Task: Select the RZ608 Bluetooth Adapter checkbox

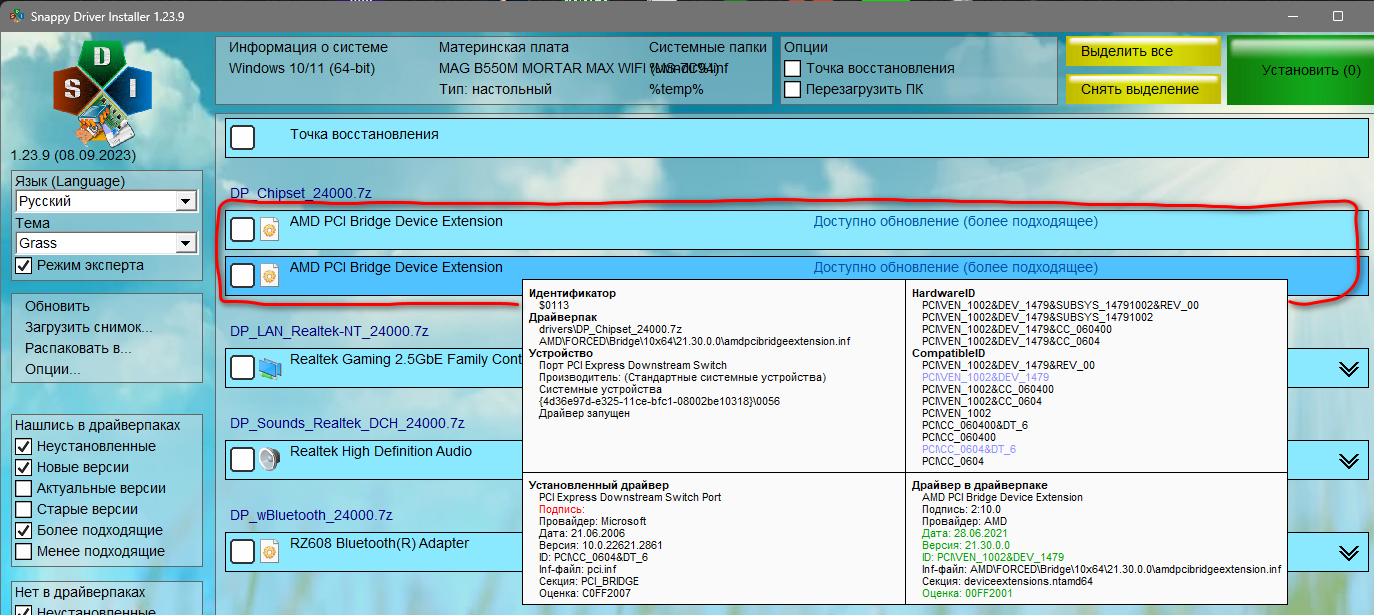Action: tap(242, 551)
